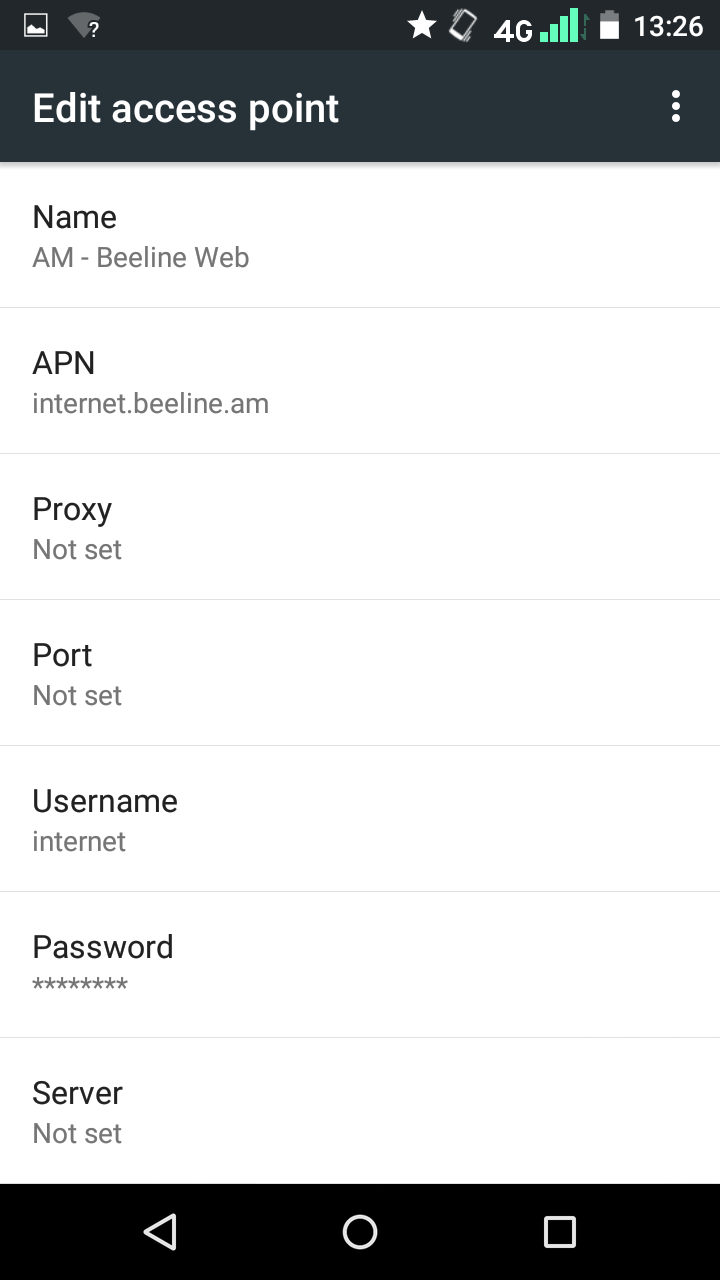Tap the picture notification icon
The height and width of the screenshot is (1280, 720).
[36, 26]
